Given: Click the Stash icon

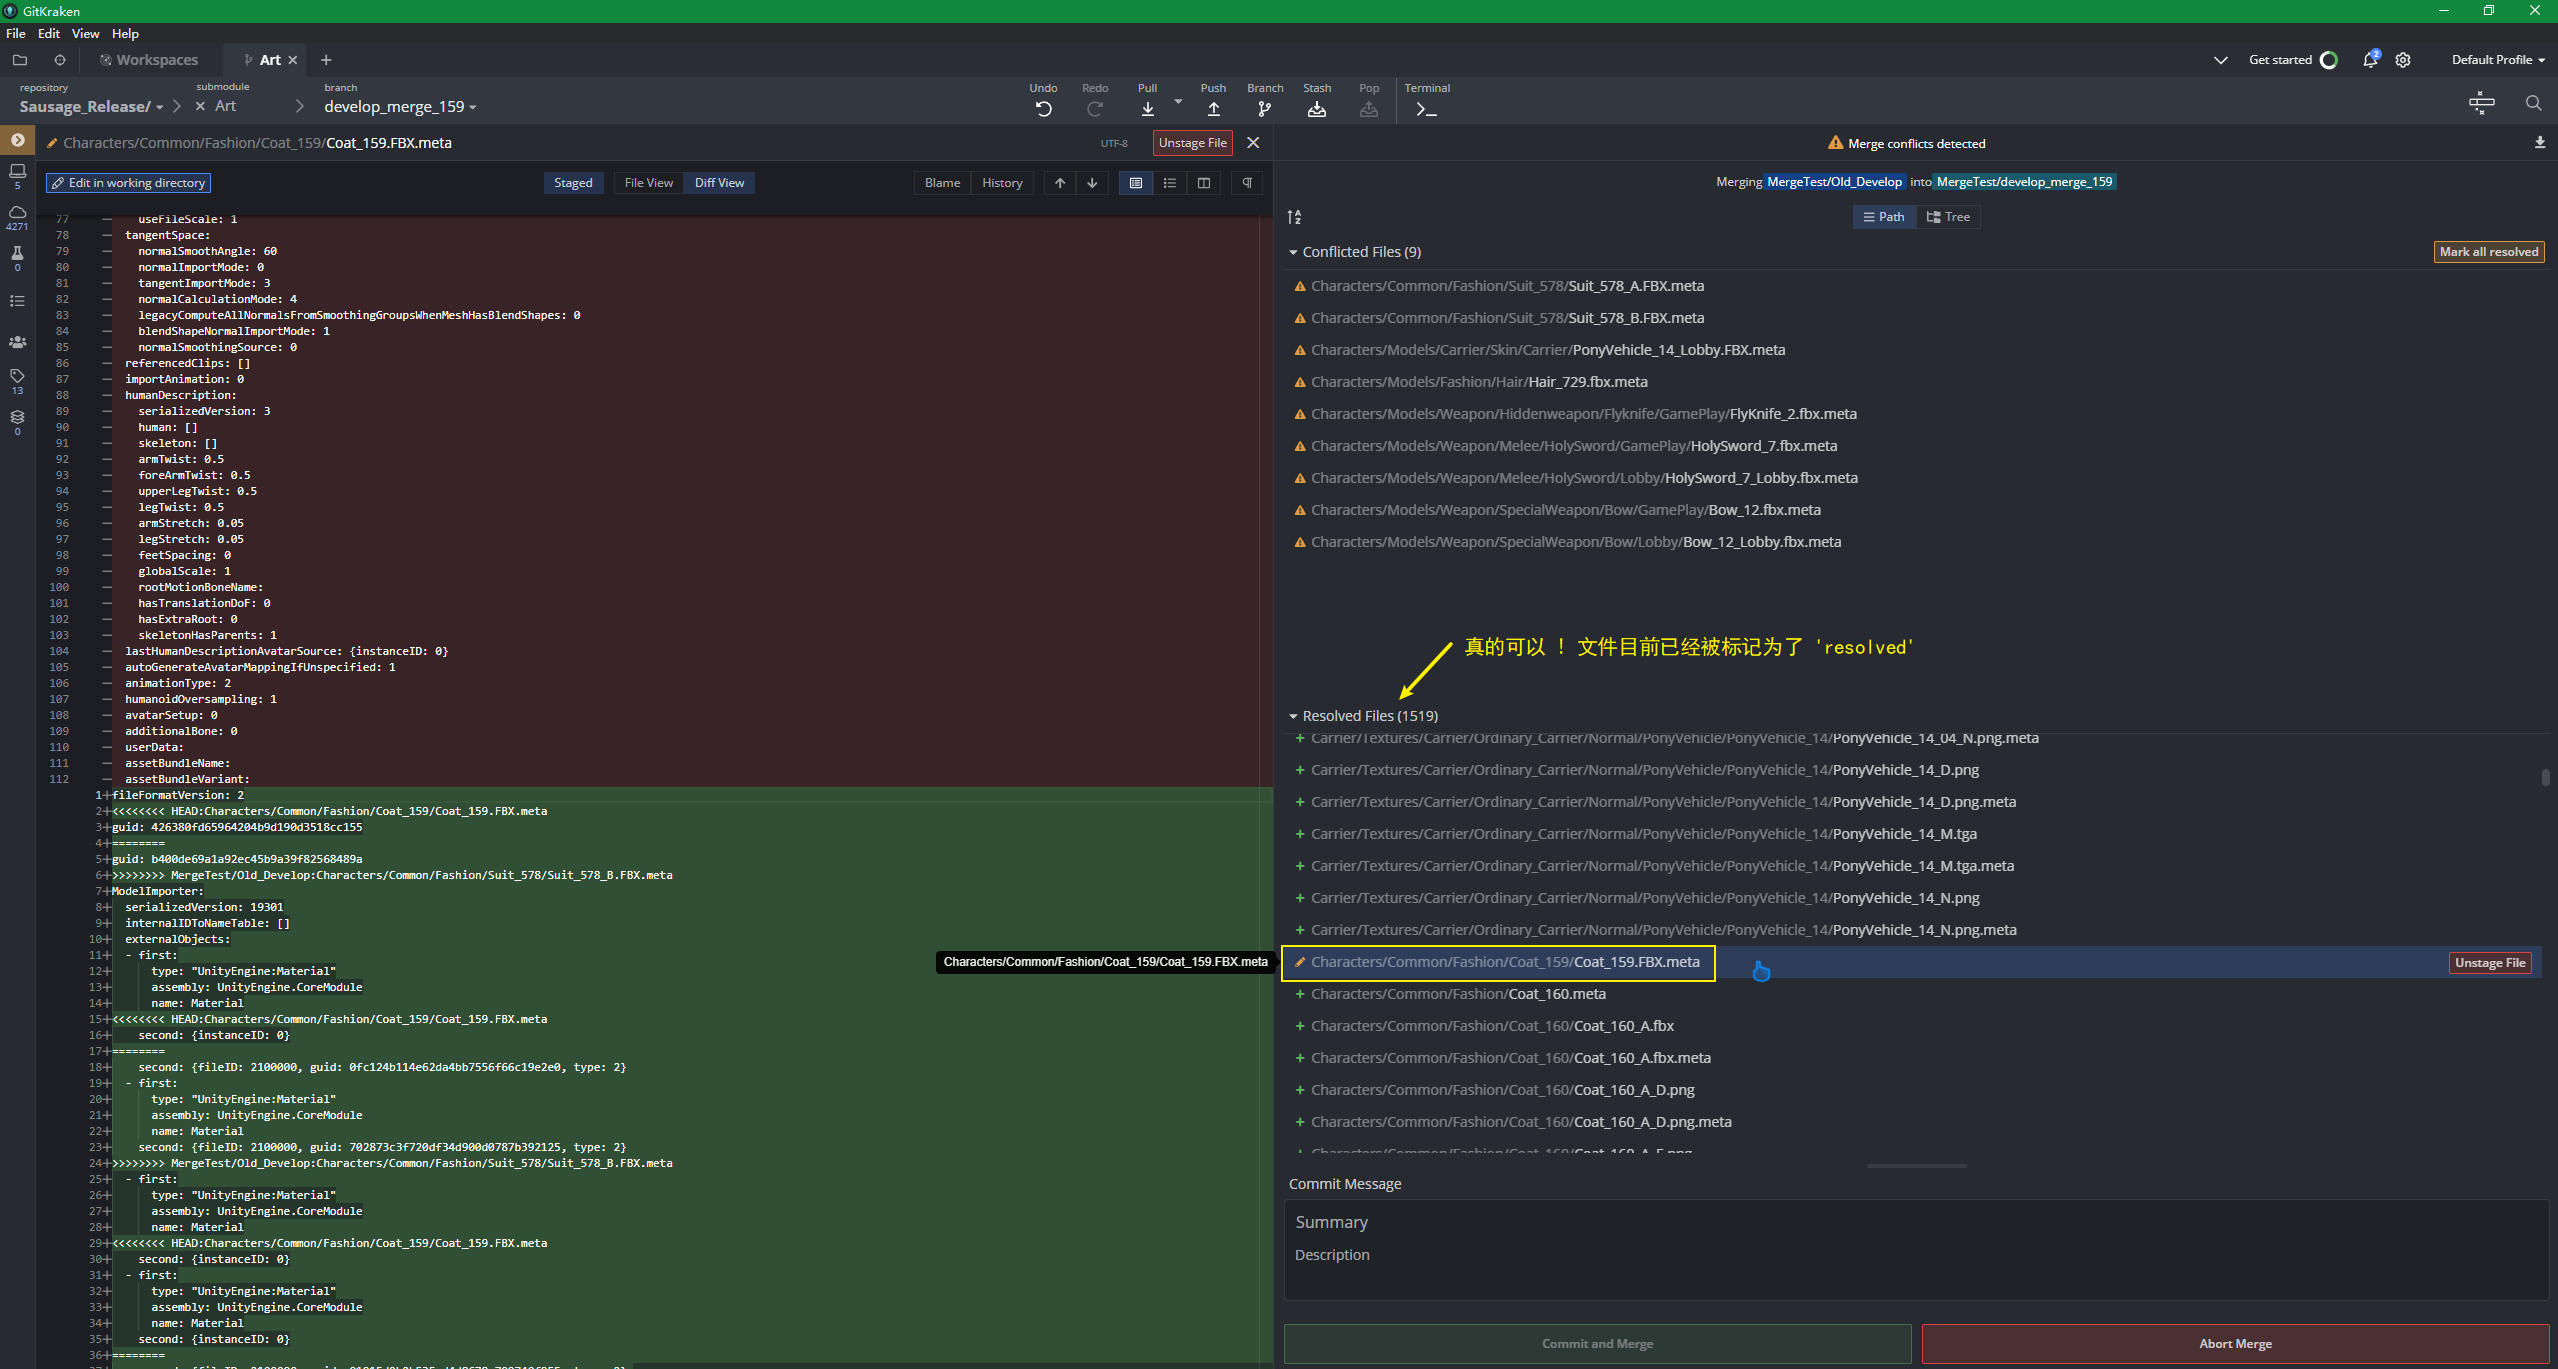Looking at the screenshot, I should [x=1316, y=109].
